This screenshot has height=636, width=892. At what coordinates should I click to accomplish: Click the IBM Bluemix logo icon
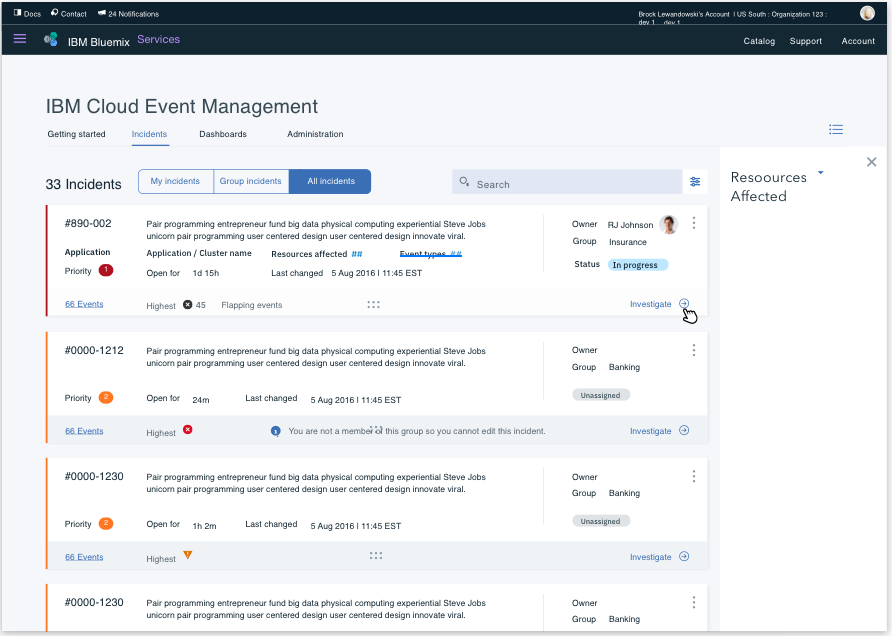pyautogui.click(x=51, y=39)
